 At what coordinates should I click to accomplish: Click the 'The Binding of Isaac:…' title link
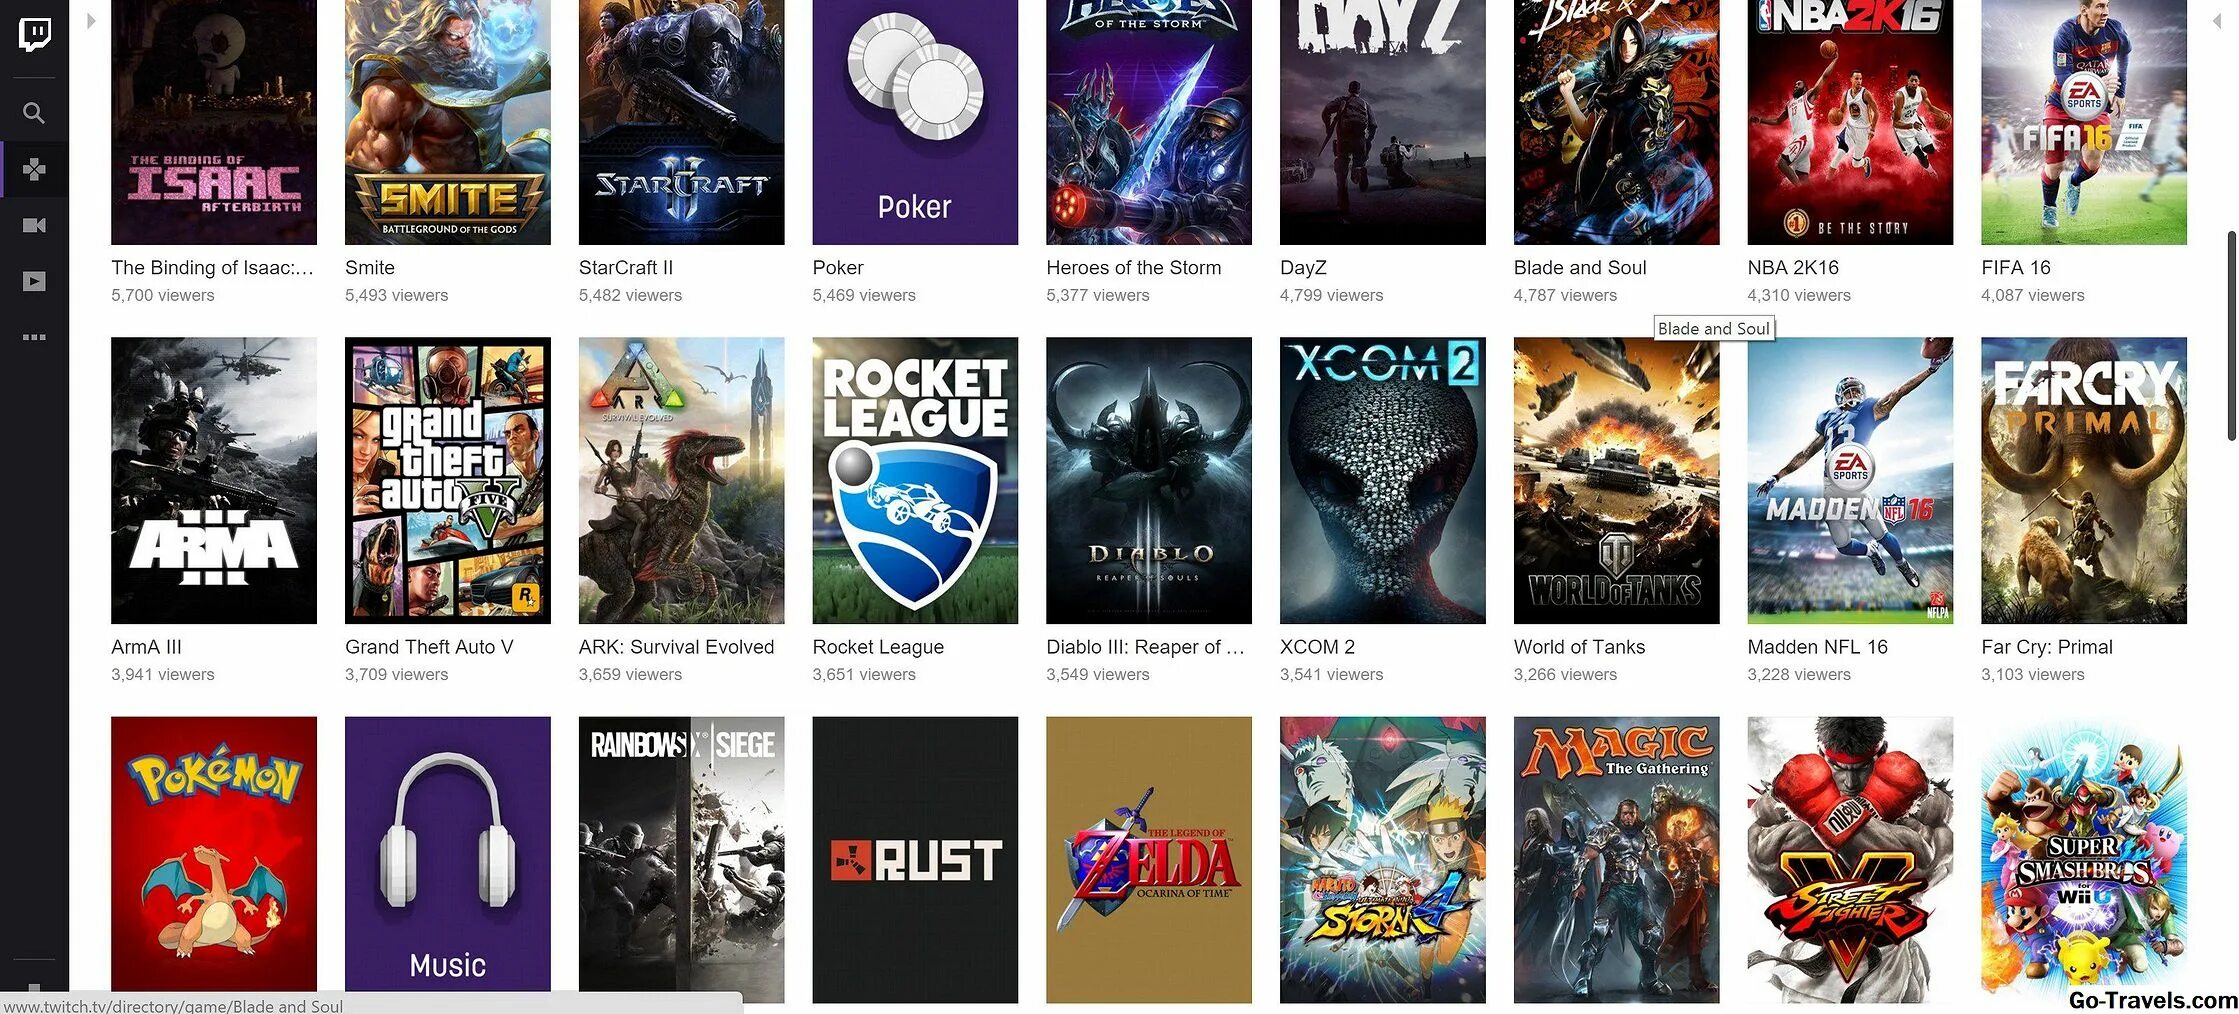click(x=212, y=268)
